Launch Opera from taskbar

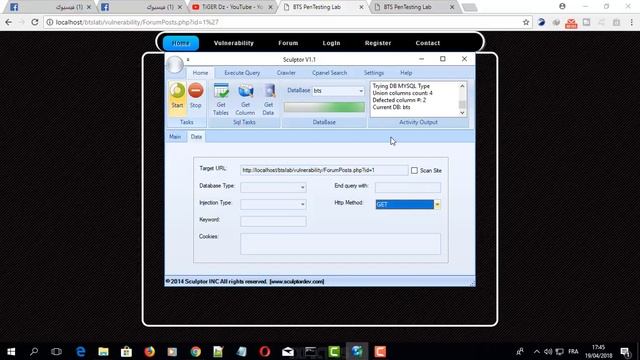(x=264, y=351)
